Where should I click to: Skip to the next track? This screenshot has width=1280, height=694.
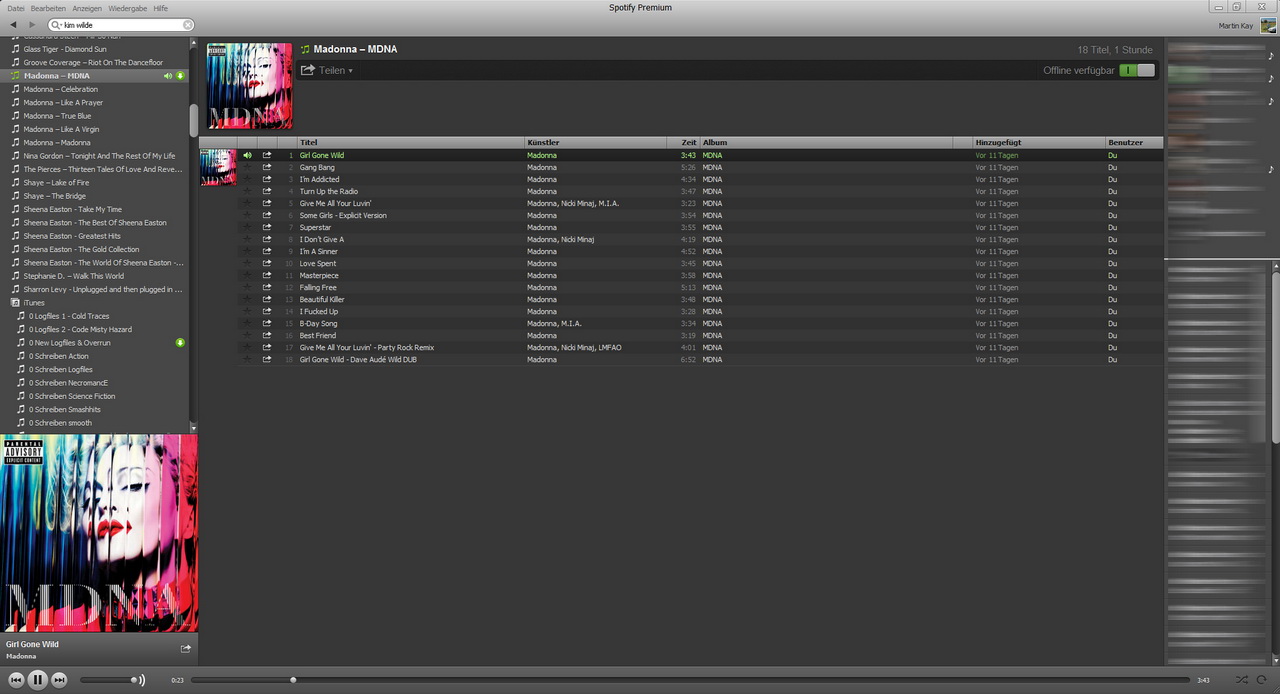coord(59,680)
